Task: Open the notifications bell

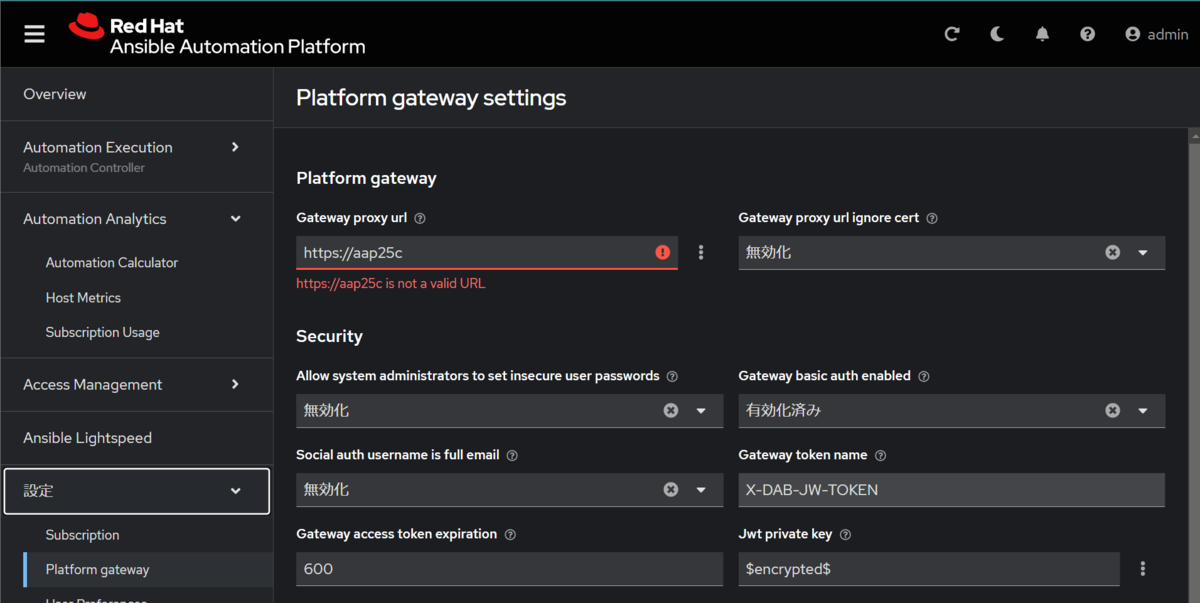Action: coord(1042,34)
